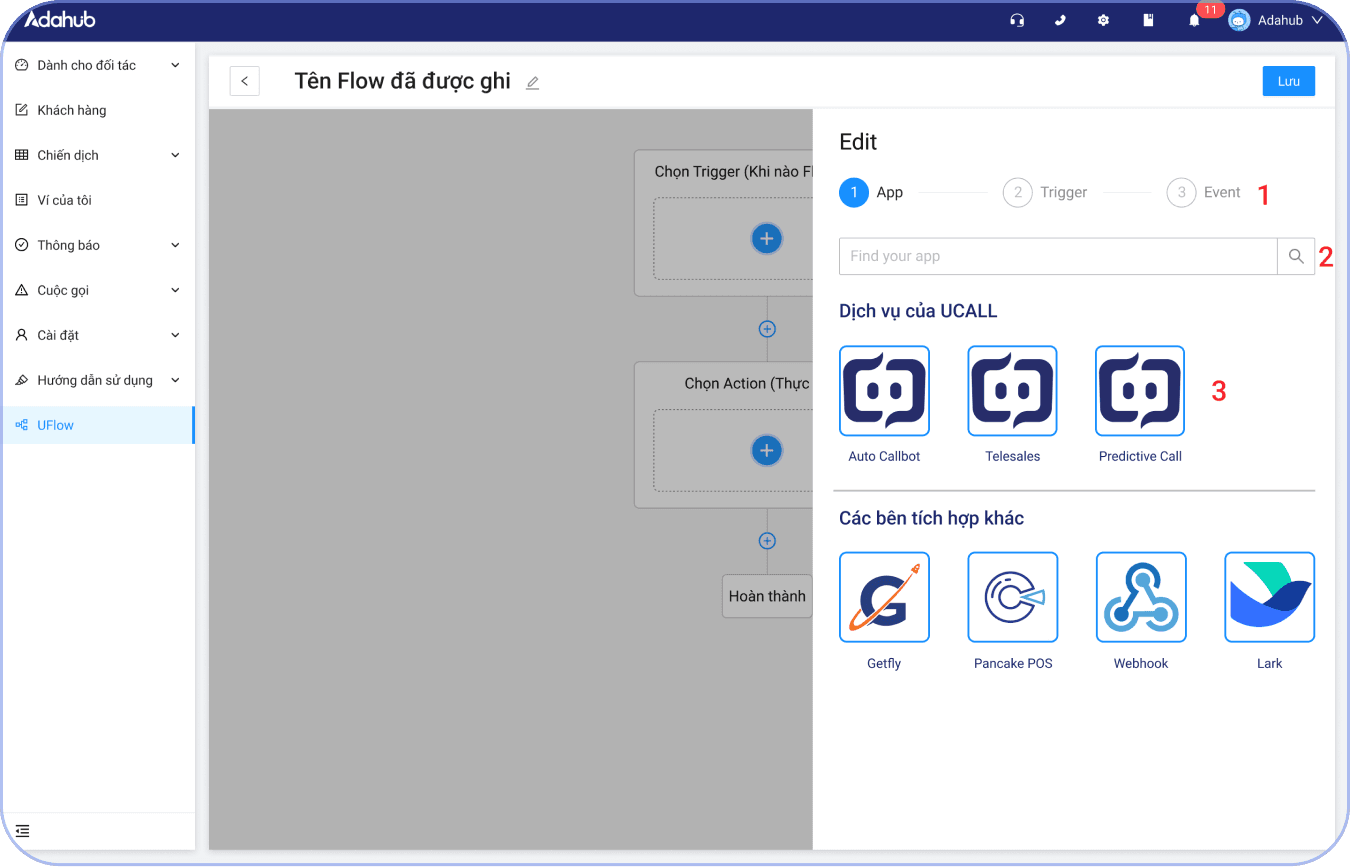Select the Predictive Call icon

1140,390
